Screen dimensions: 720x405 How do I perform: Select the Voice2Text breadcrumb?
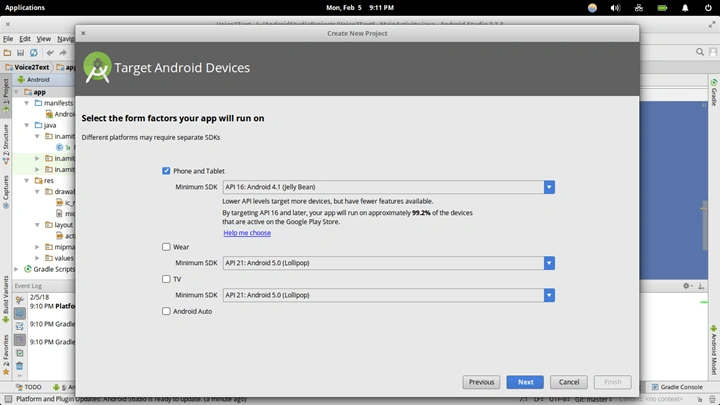(x=27, y=67)
